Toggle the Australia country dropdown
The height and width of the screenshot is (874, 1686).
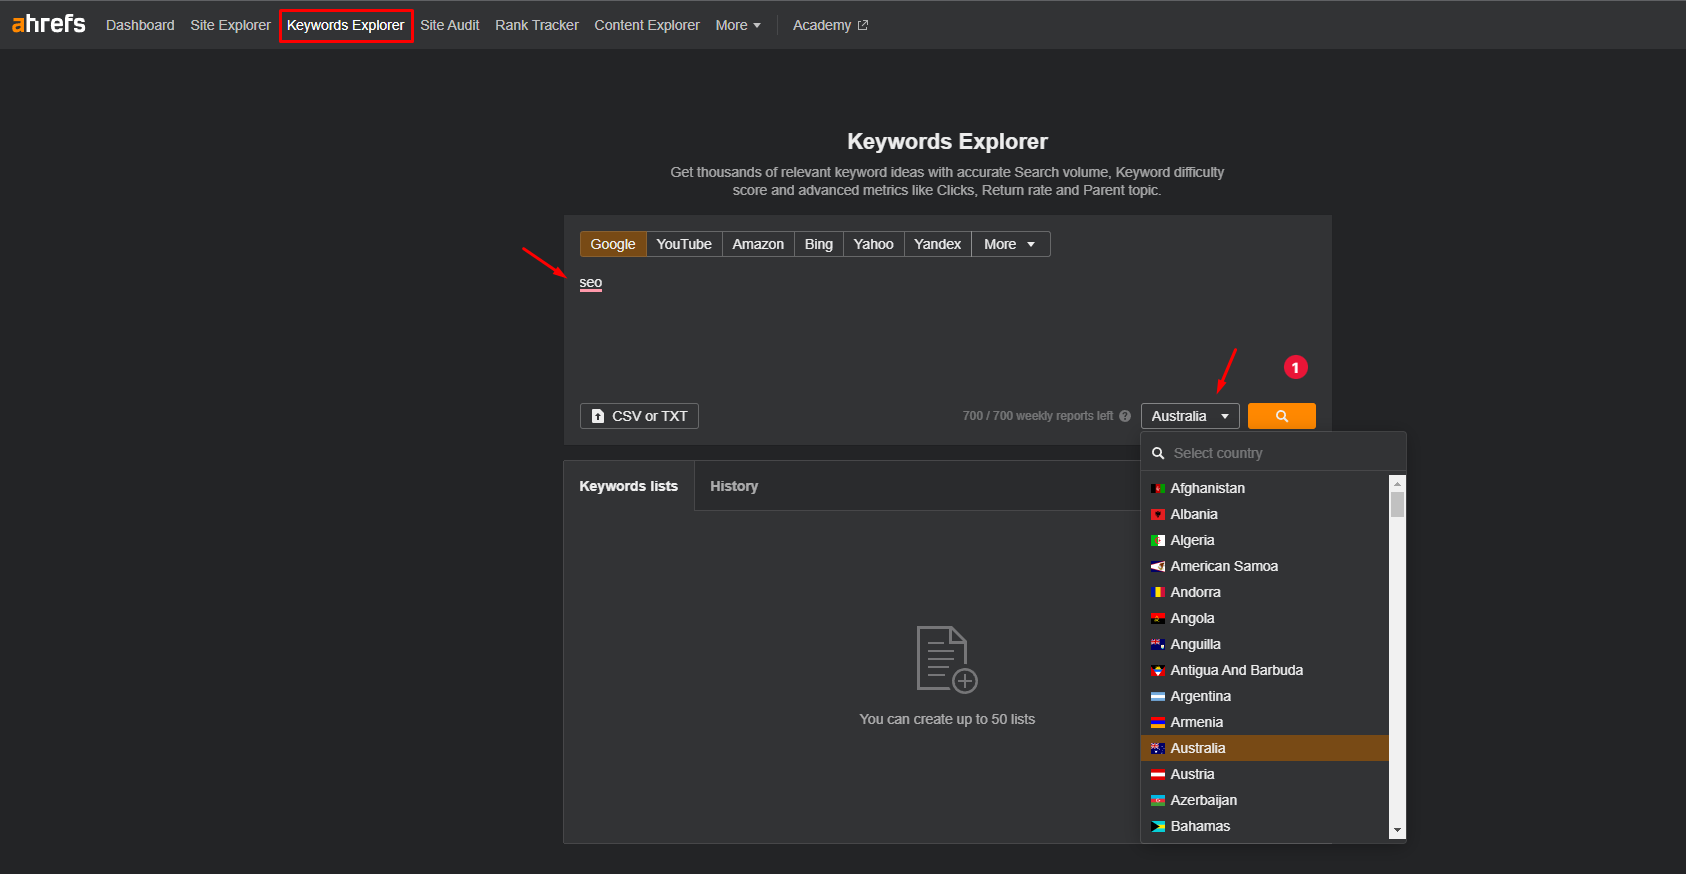1190,416
